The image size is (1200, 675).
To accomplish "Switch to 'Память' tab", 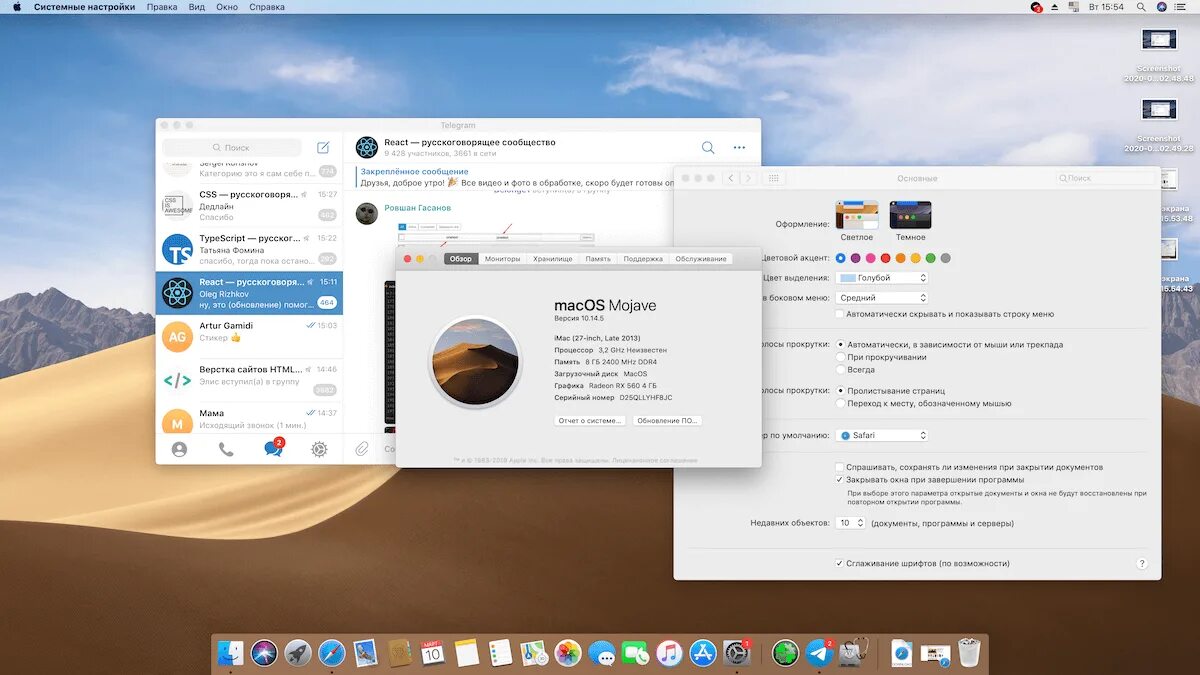I will click(598, 259).
